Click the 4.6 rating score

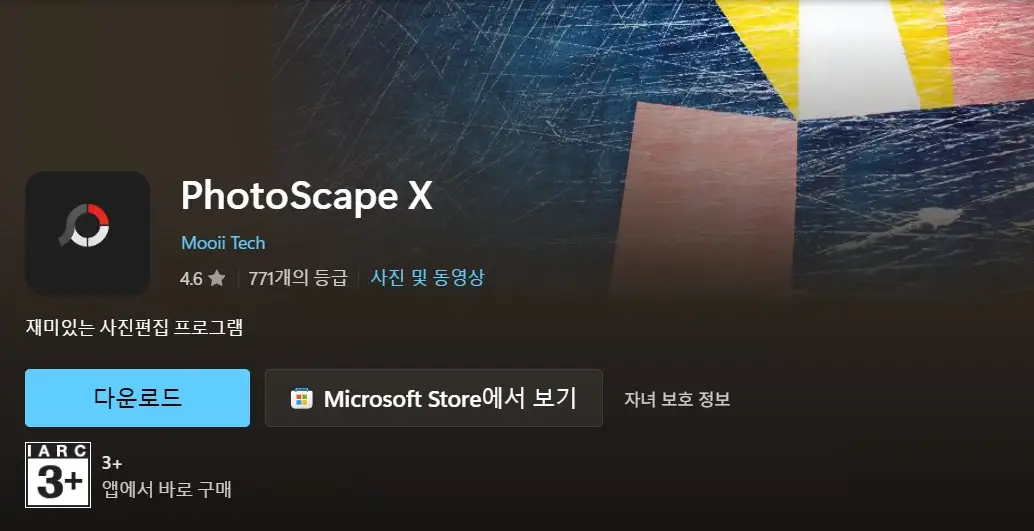191,279
